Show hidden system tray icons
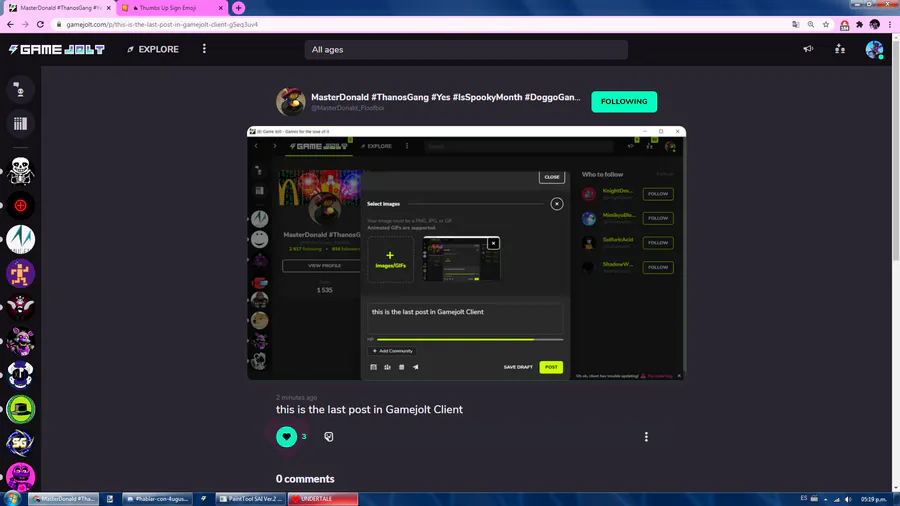 [x=826, y=499]
